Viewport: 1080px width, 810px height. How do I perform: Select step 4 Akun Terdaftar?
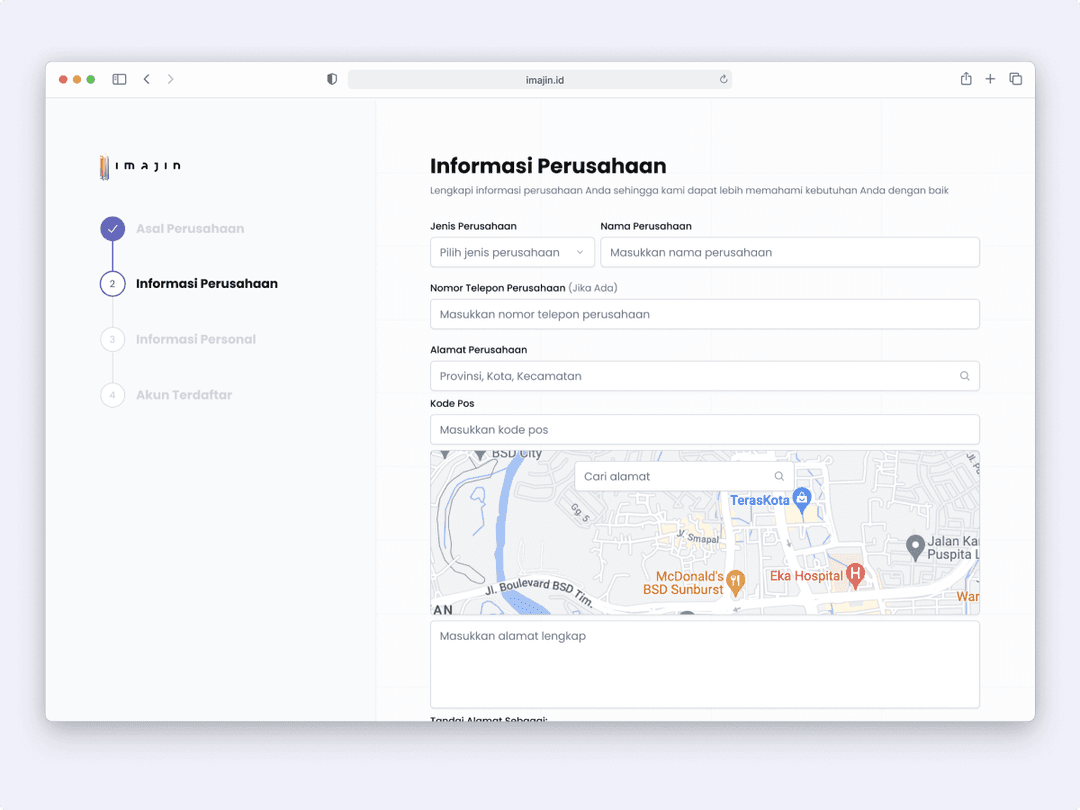[183, 395]
